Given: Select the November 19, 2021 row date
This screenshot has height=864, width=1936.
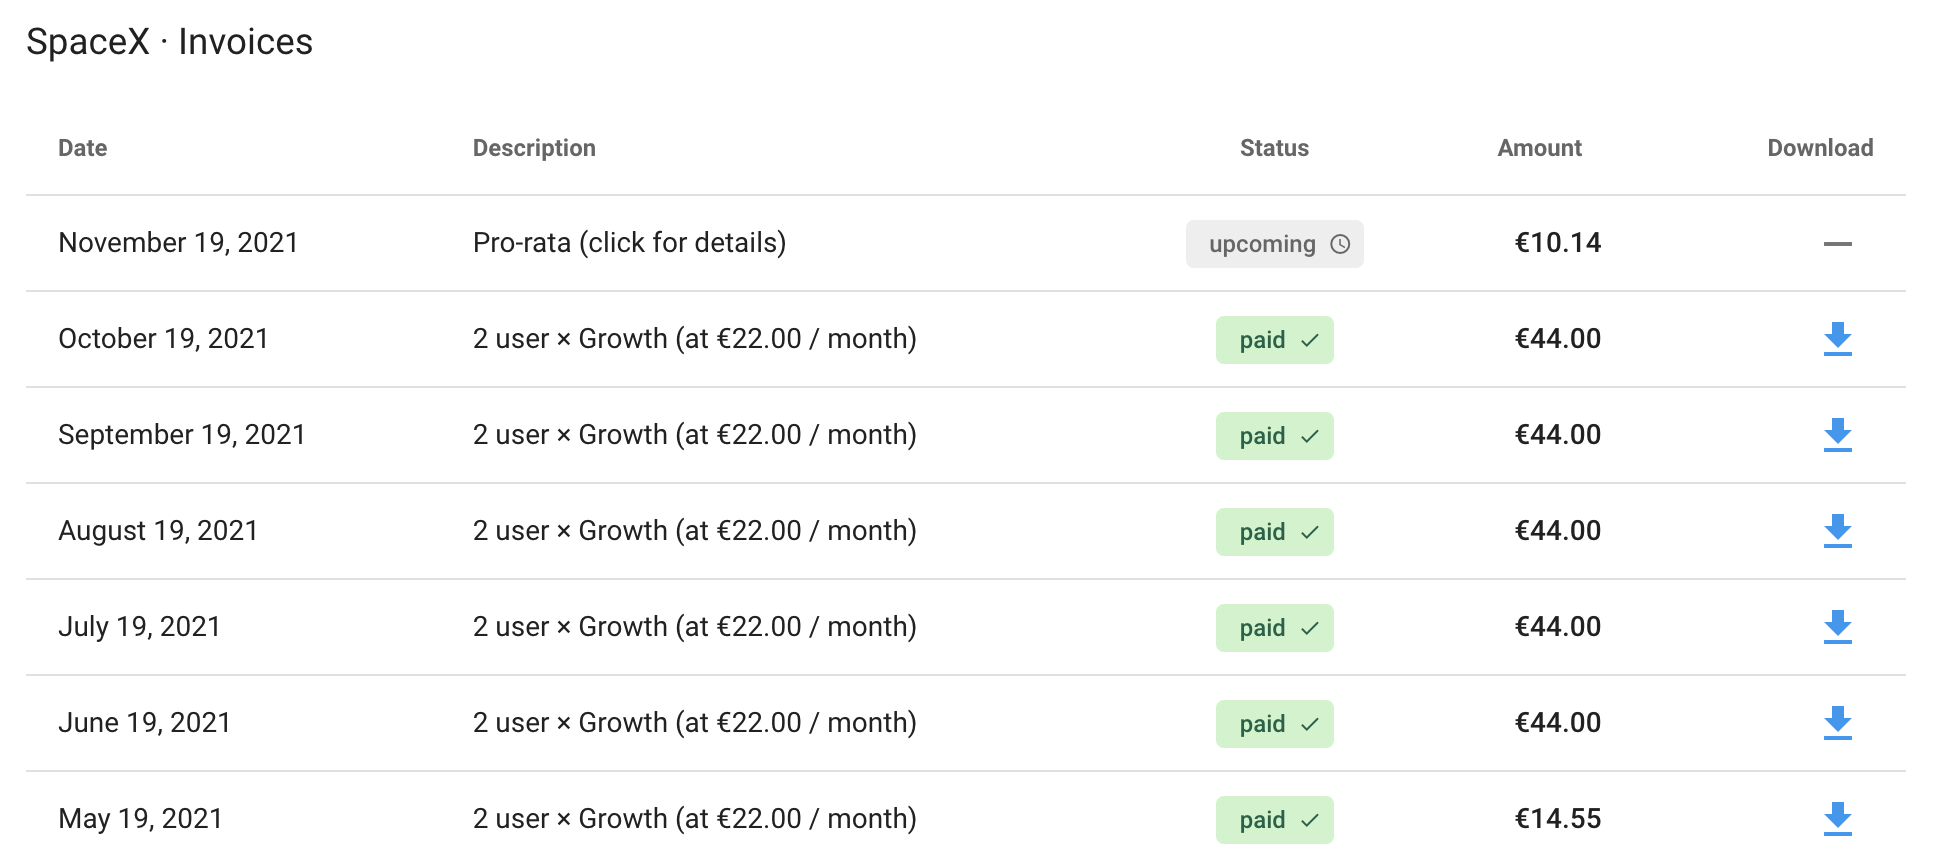Looking at the screenshot, I should 178,243.
